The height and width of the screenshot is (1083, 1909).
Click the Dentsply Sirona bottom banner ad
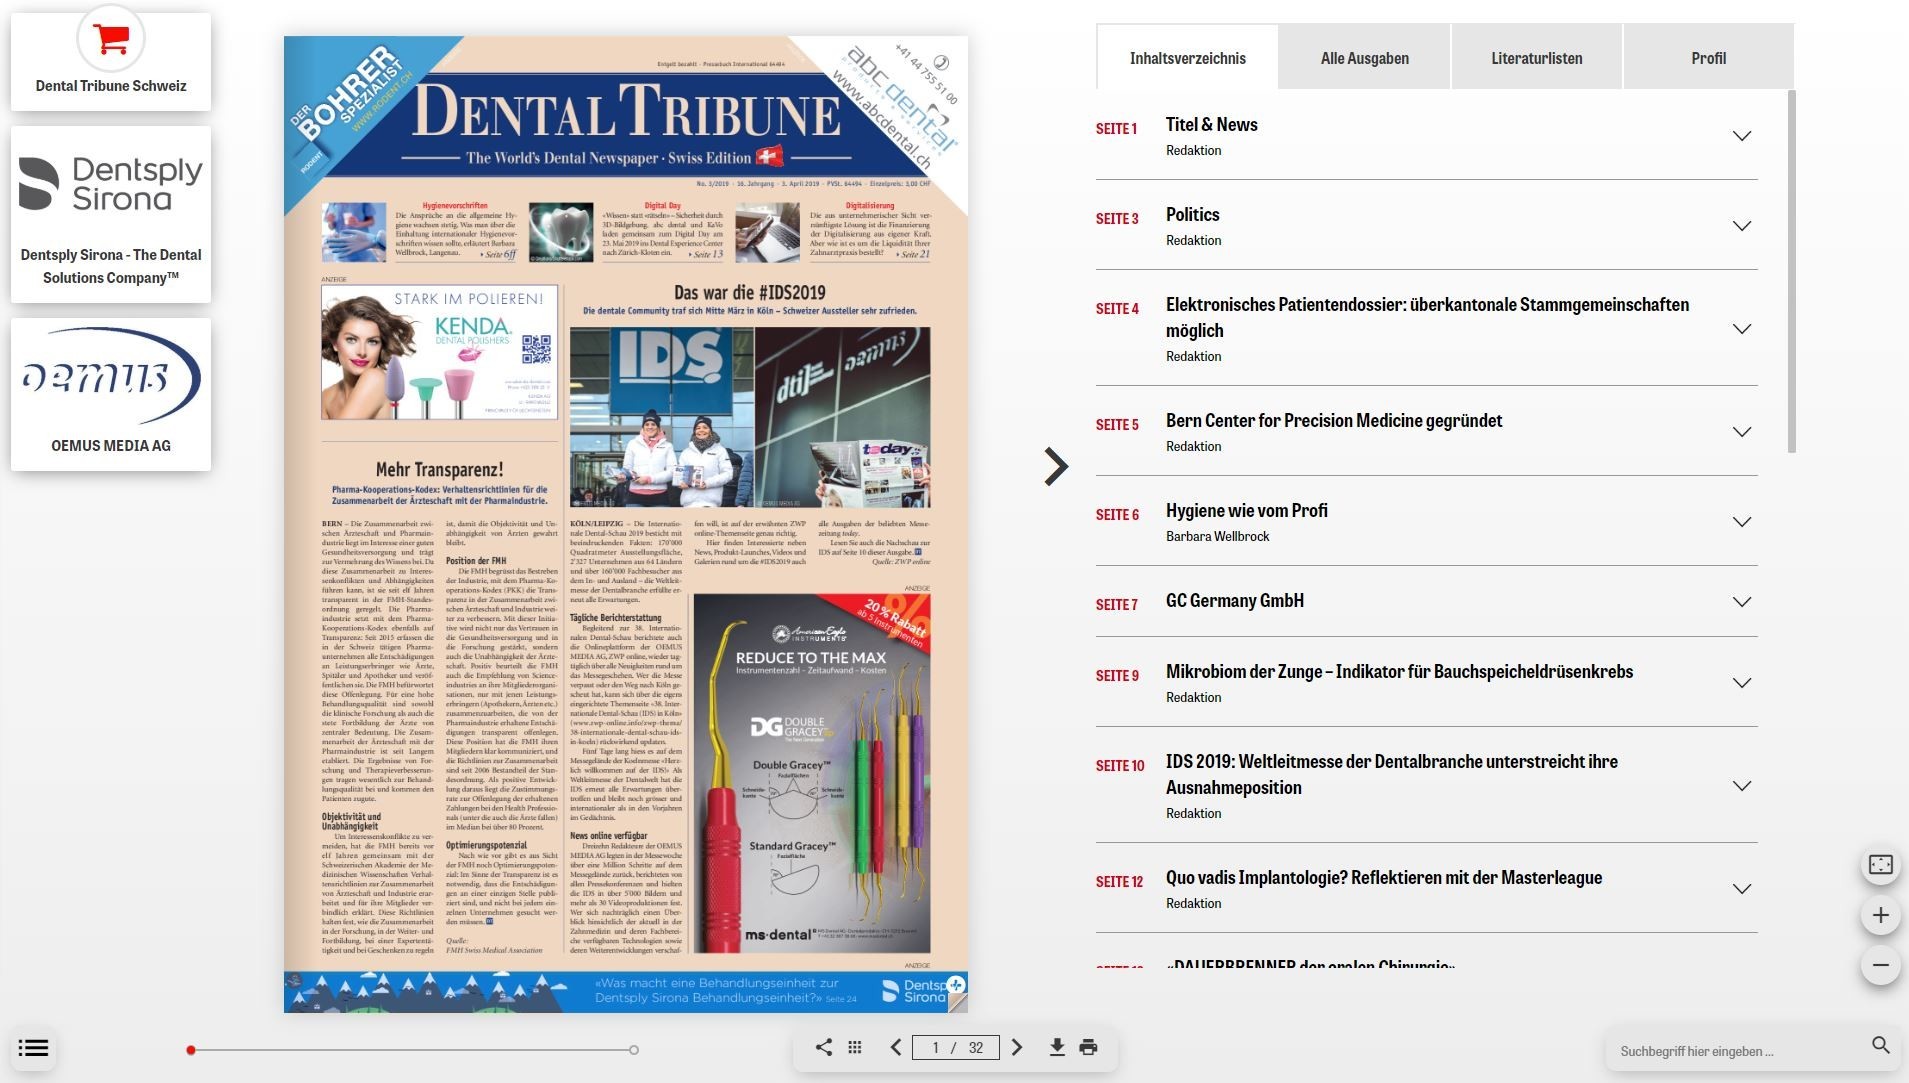point(626,992)
